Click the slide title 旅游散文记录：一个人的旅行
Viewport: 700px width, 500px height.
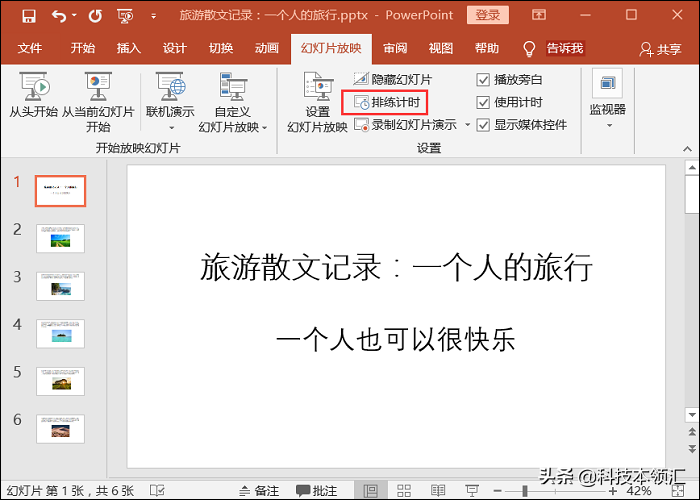pyautogui.click(x=396, y=267)
